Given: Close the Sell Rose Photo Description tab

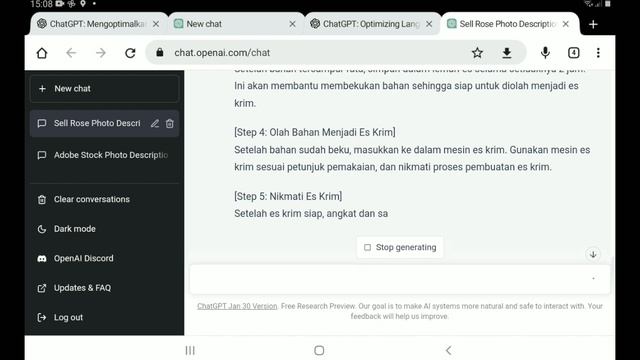Looking at the screenshot, I should click(x=566, y=24).
